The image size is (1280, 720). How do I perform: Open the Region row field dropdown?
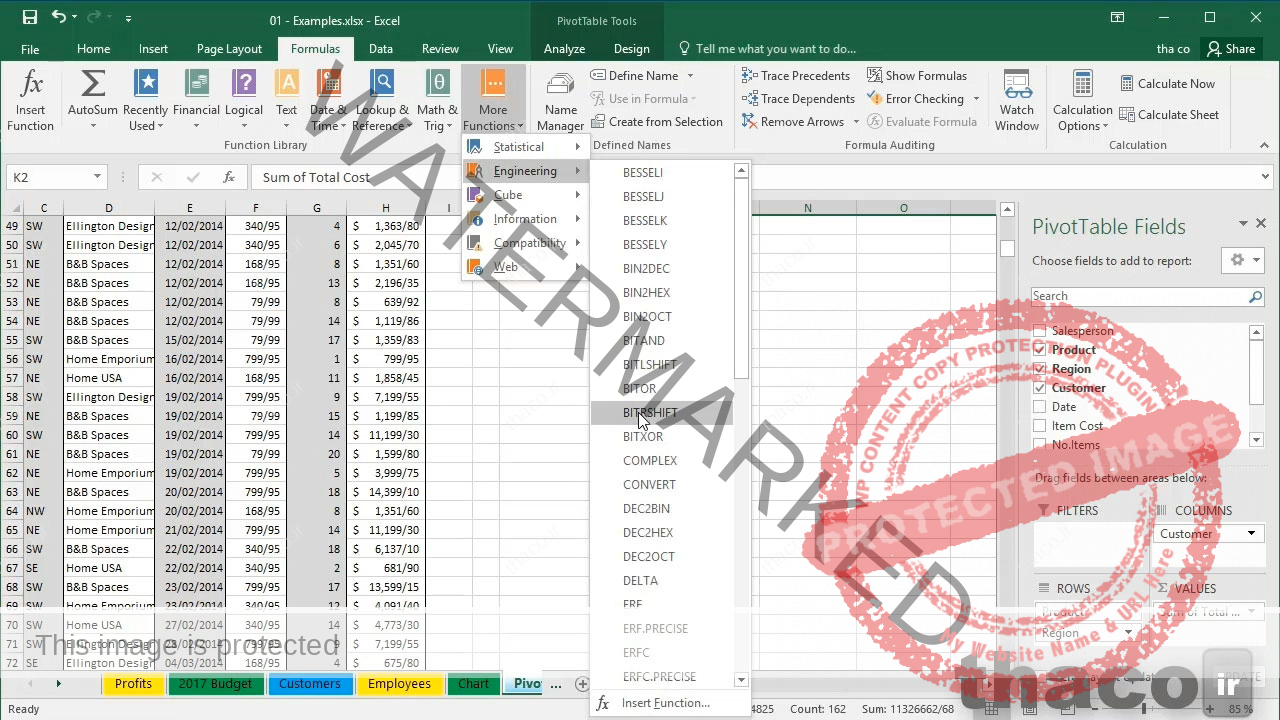(1128, 633)
